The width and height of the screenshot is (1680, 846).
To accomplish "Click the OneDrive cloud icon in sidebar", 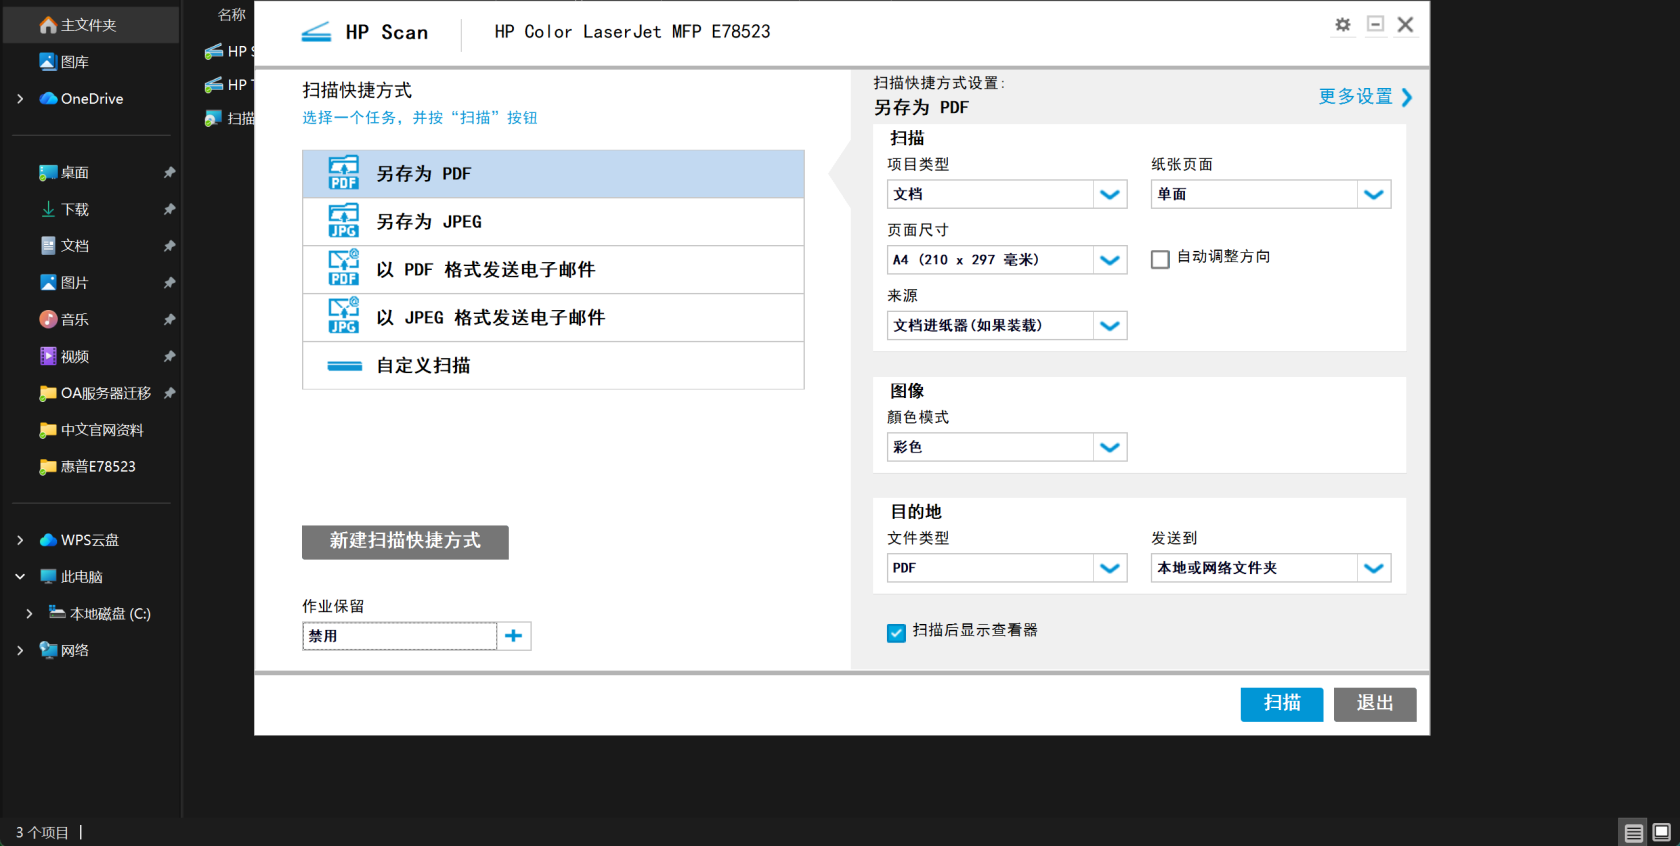I will (48, 98).
